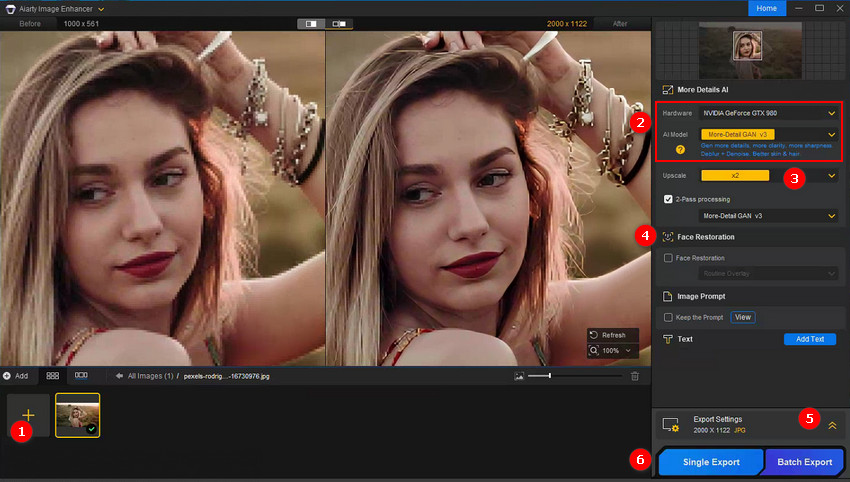The width and height of the screenshot is (850, 482).
Task: Open the Hardware GPU dropdown
Action: pos(768,113)
